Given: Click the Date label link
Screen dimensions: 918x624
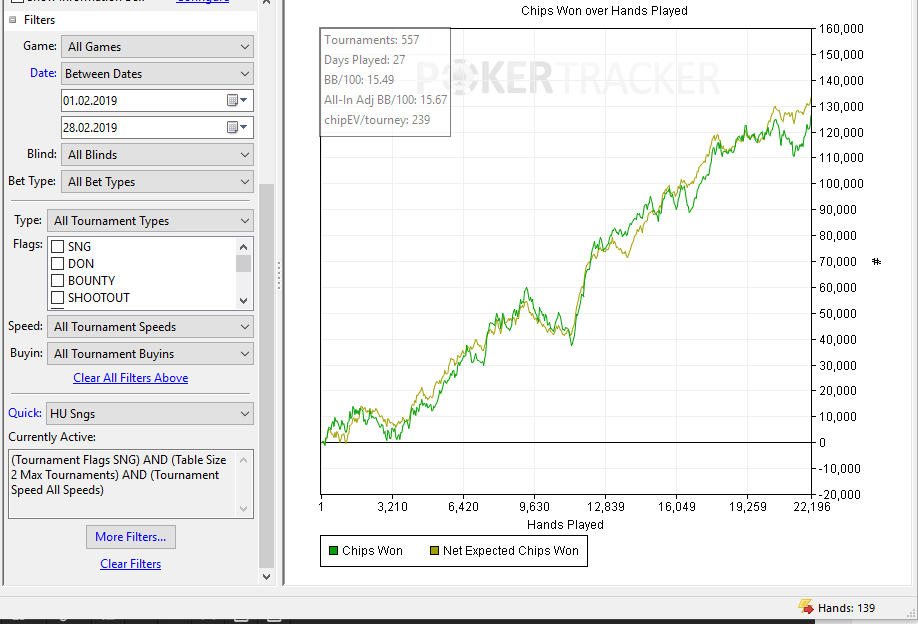Looking at the screenshot, I should click(43, 73).
